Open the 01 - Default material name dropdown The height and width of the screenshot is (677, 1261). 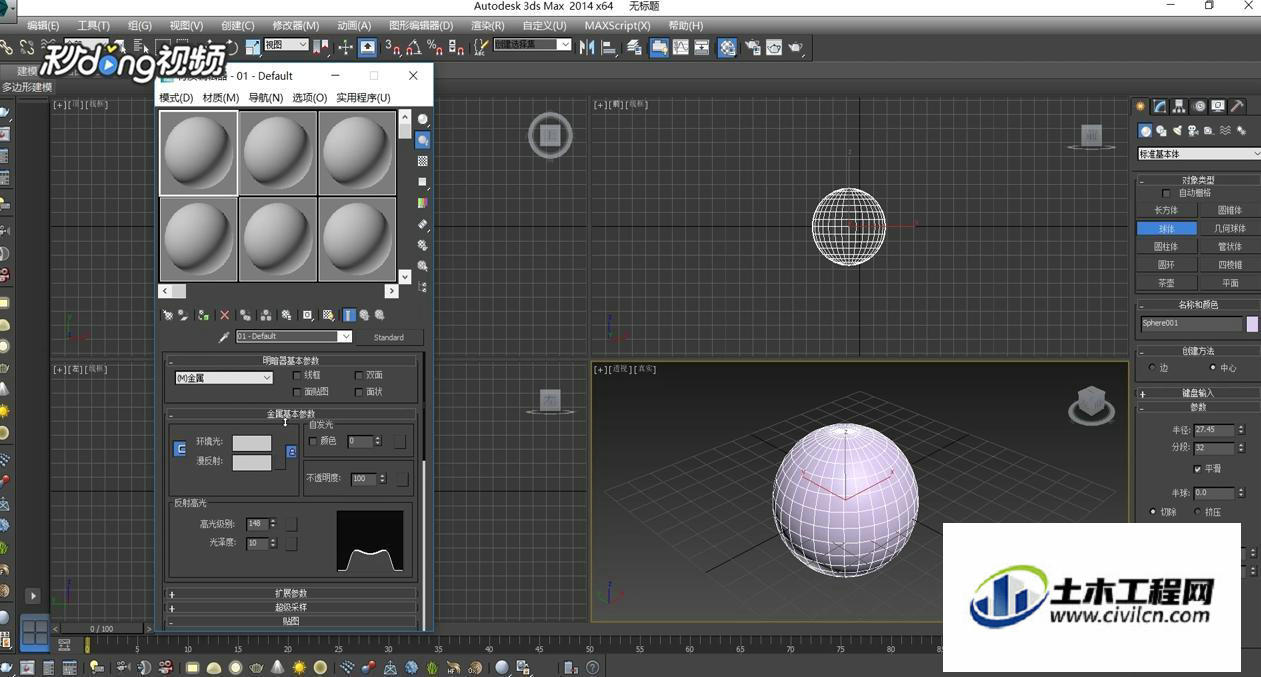coord(294,337)
